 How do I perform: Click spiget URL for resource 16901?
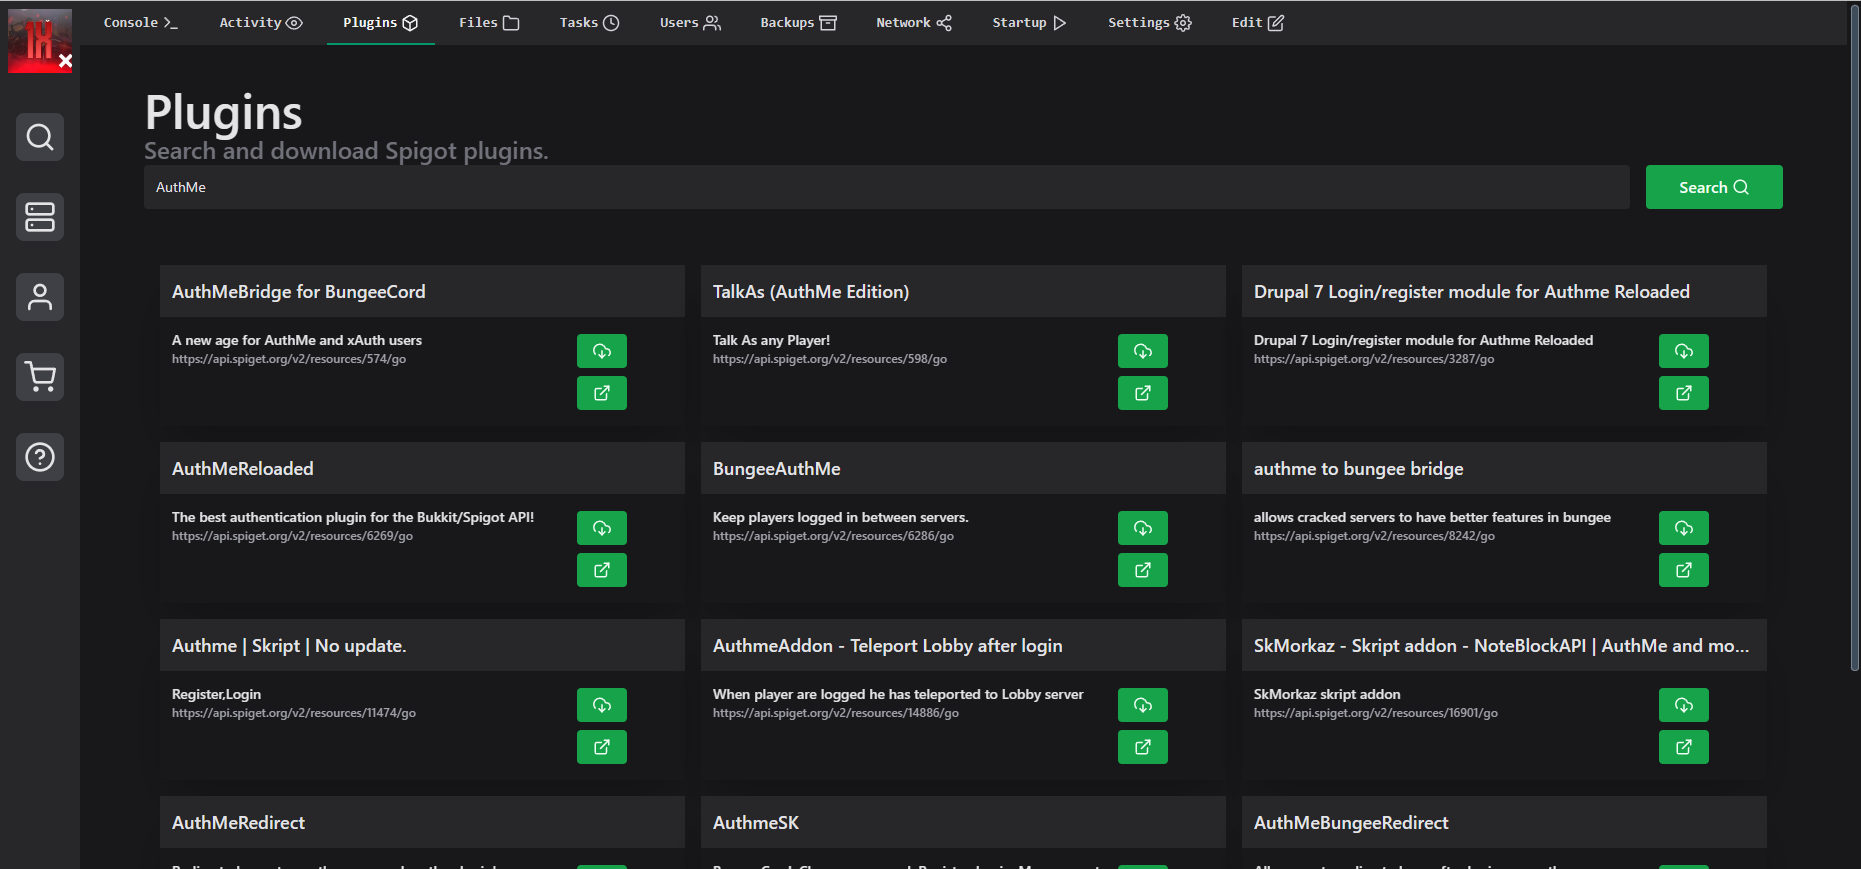1376,713
